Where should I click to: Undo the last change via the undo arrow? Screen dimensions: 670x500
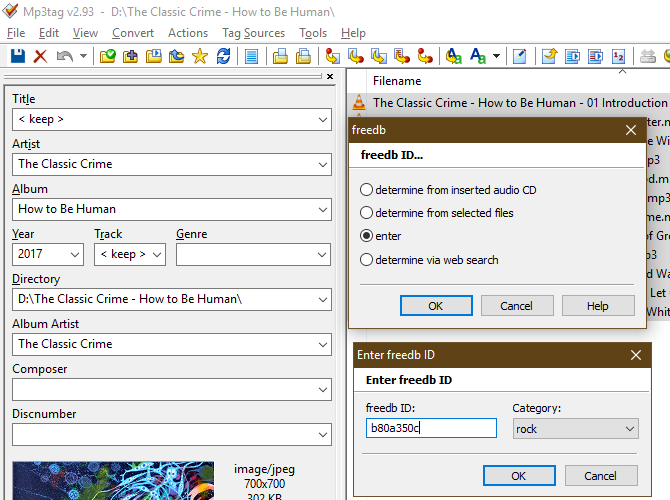(65, 56)
